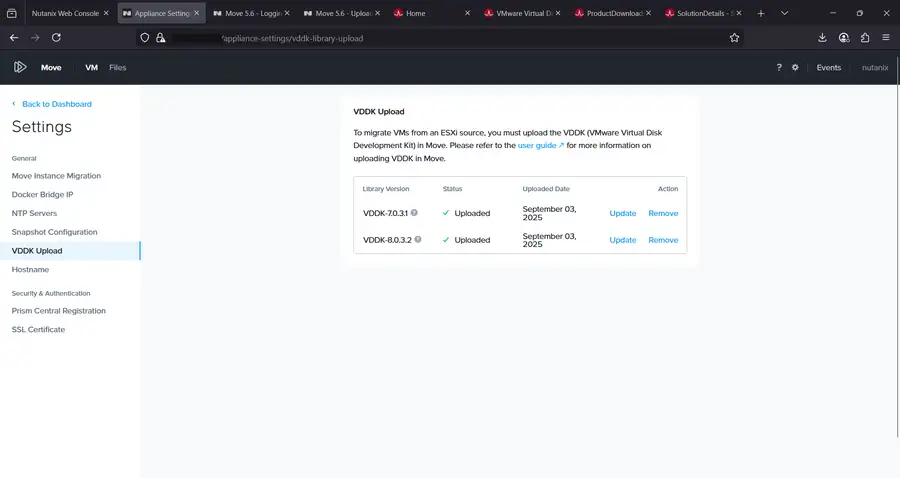
Task: Click the VDDK-7.0.3.1 library name
Action: click(x=385, y=213)
